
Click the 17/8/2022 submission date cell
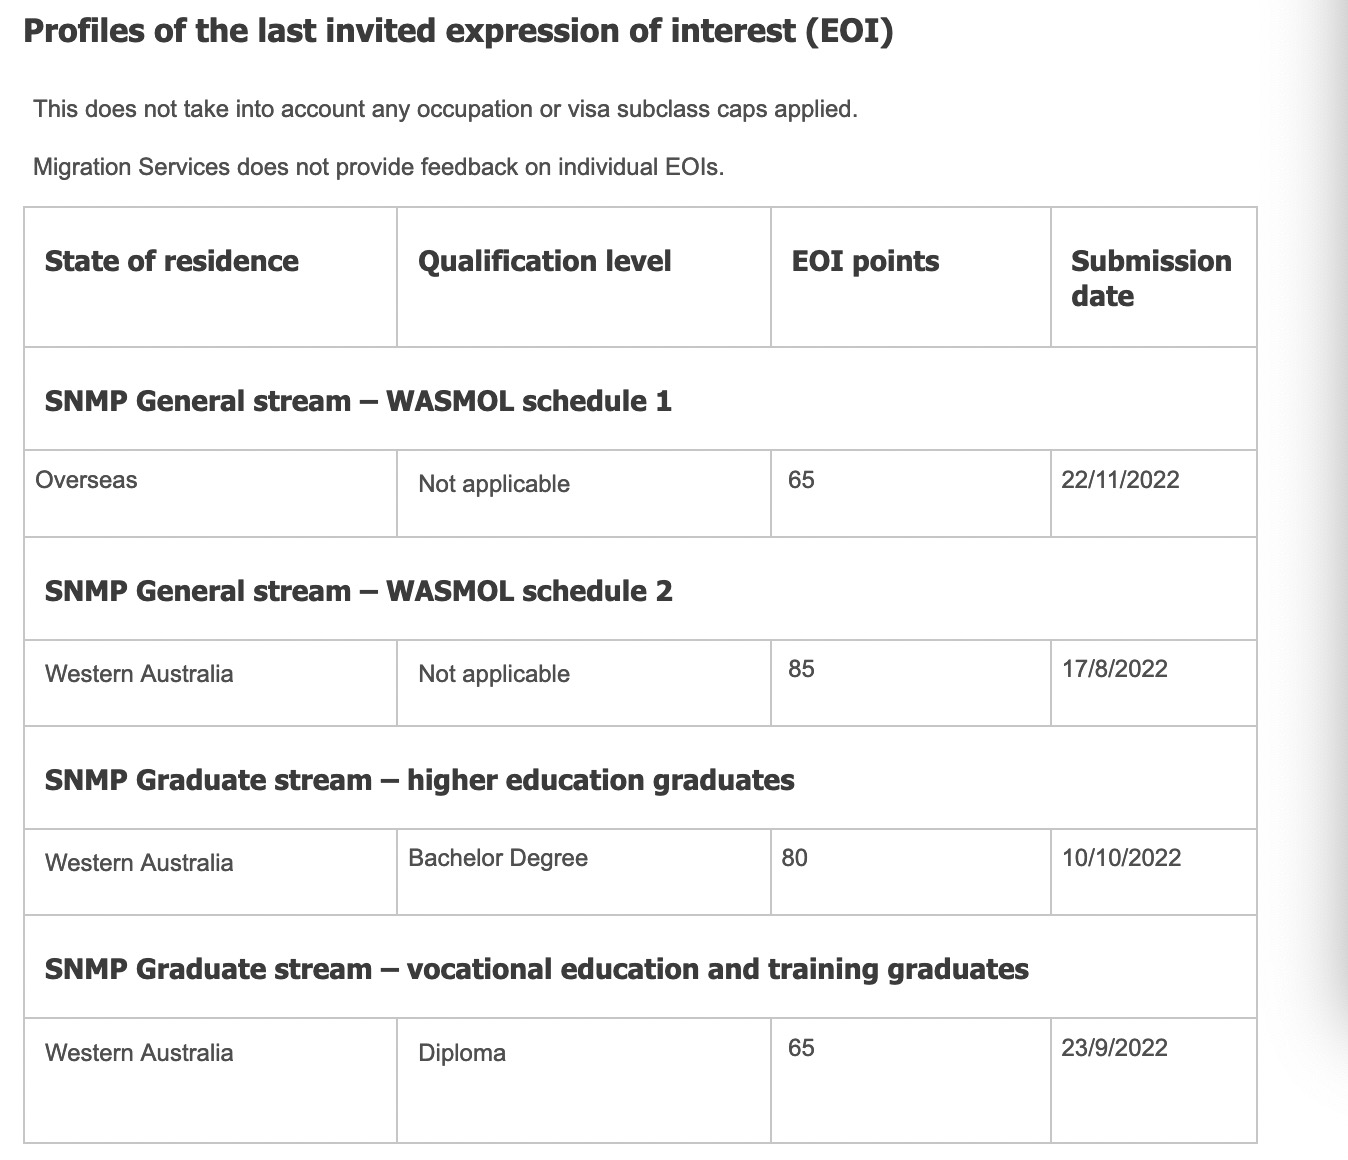click(1114, 669)
